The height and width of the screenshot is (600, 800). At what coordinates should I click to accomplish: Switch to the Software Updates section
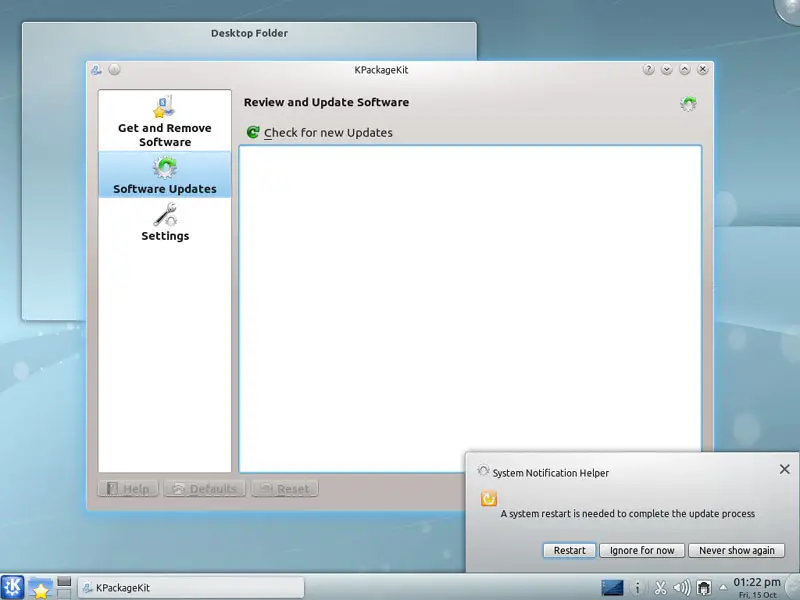coord(165,175)
